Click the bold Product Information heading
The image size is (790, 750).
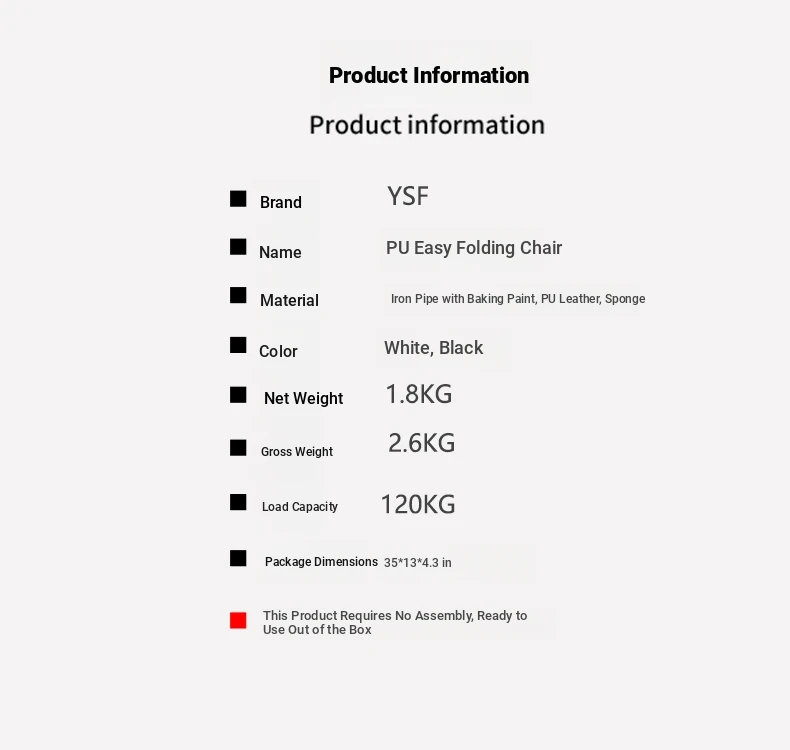point(429,76)
